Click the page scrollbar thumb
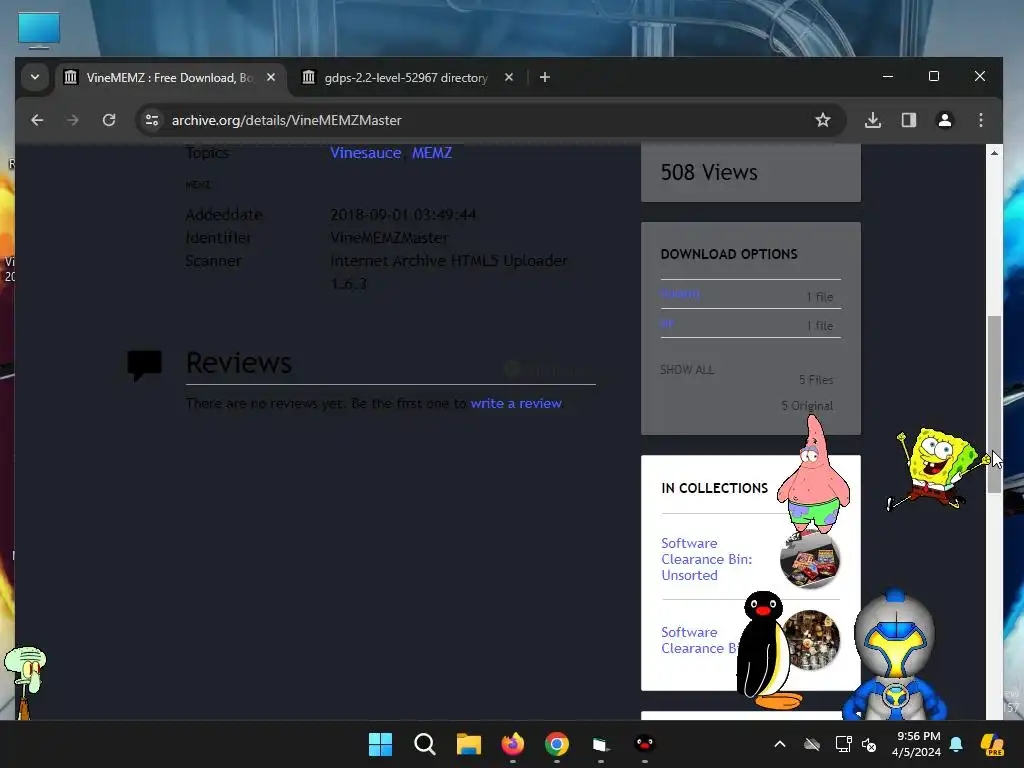The height and width of the screenshot is (768, 1024). [994, 404]
